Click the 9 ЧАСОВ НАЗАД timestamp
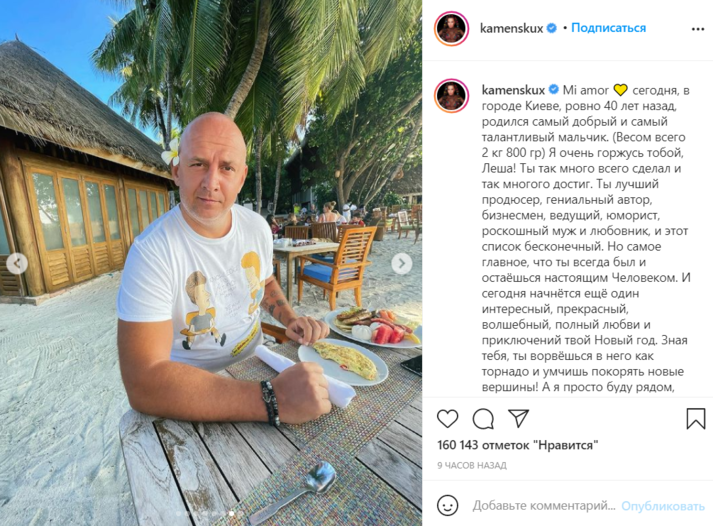The width and height of the screenshot is (713, 526). [472, 466]
